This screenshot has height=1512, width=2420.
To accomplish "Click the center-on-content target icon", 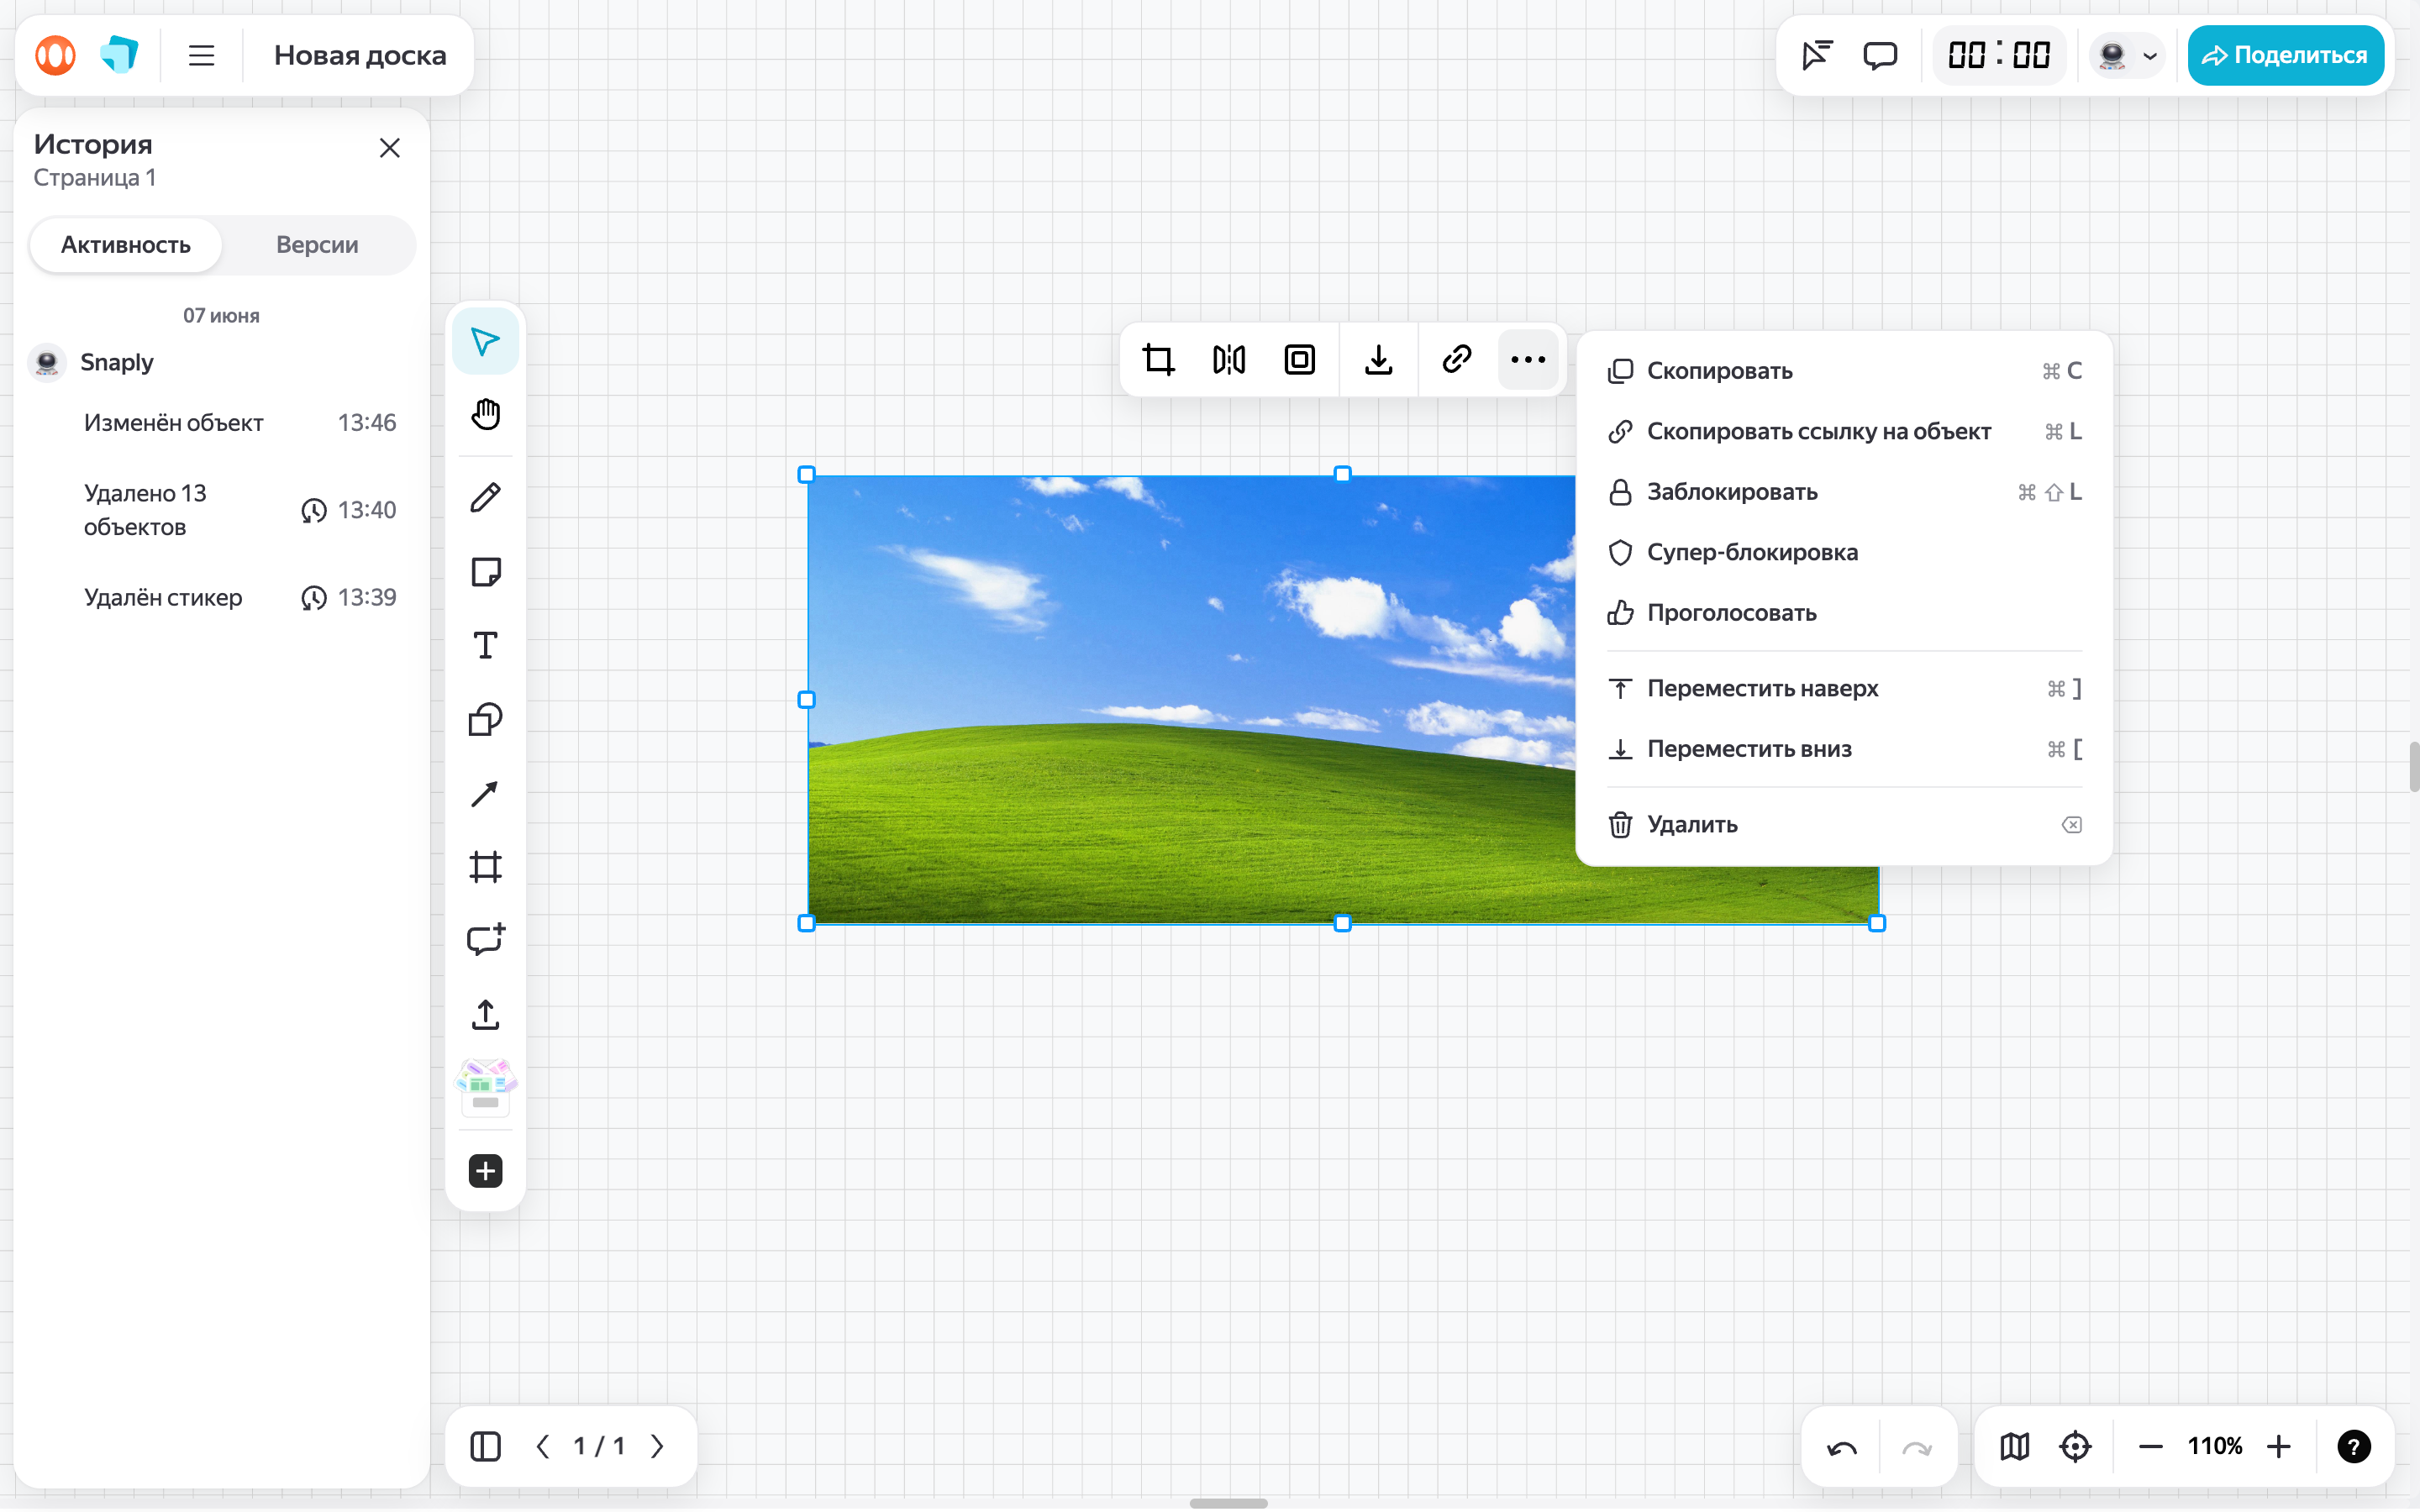I will pyautogui.click(x=2076, y=1446).
